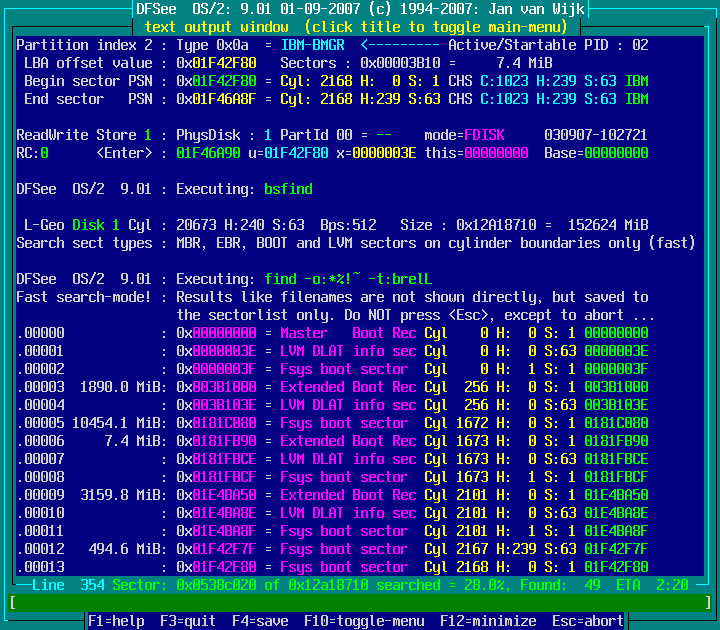
Task: Click F1=help in the bottom bar
Action: point(116,621)
